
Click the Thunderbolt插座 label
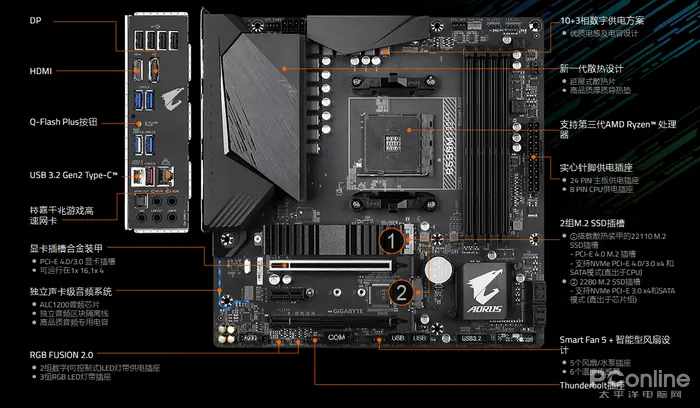coord(592,385)
